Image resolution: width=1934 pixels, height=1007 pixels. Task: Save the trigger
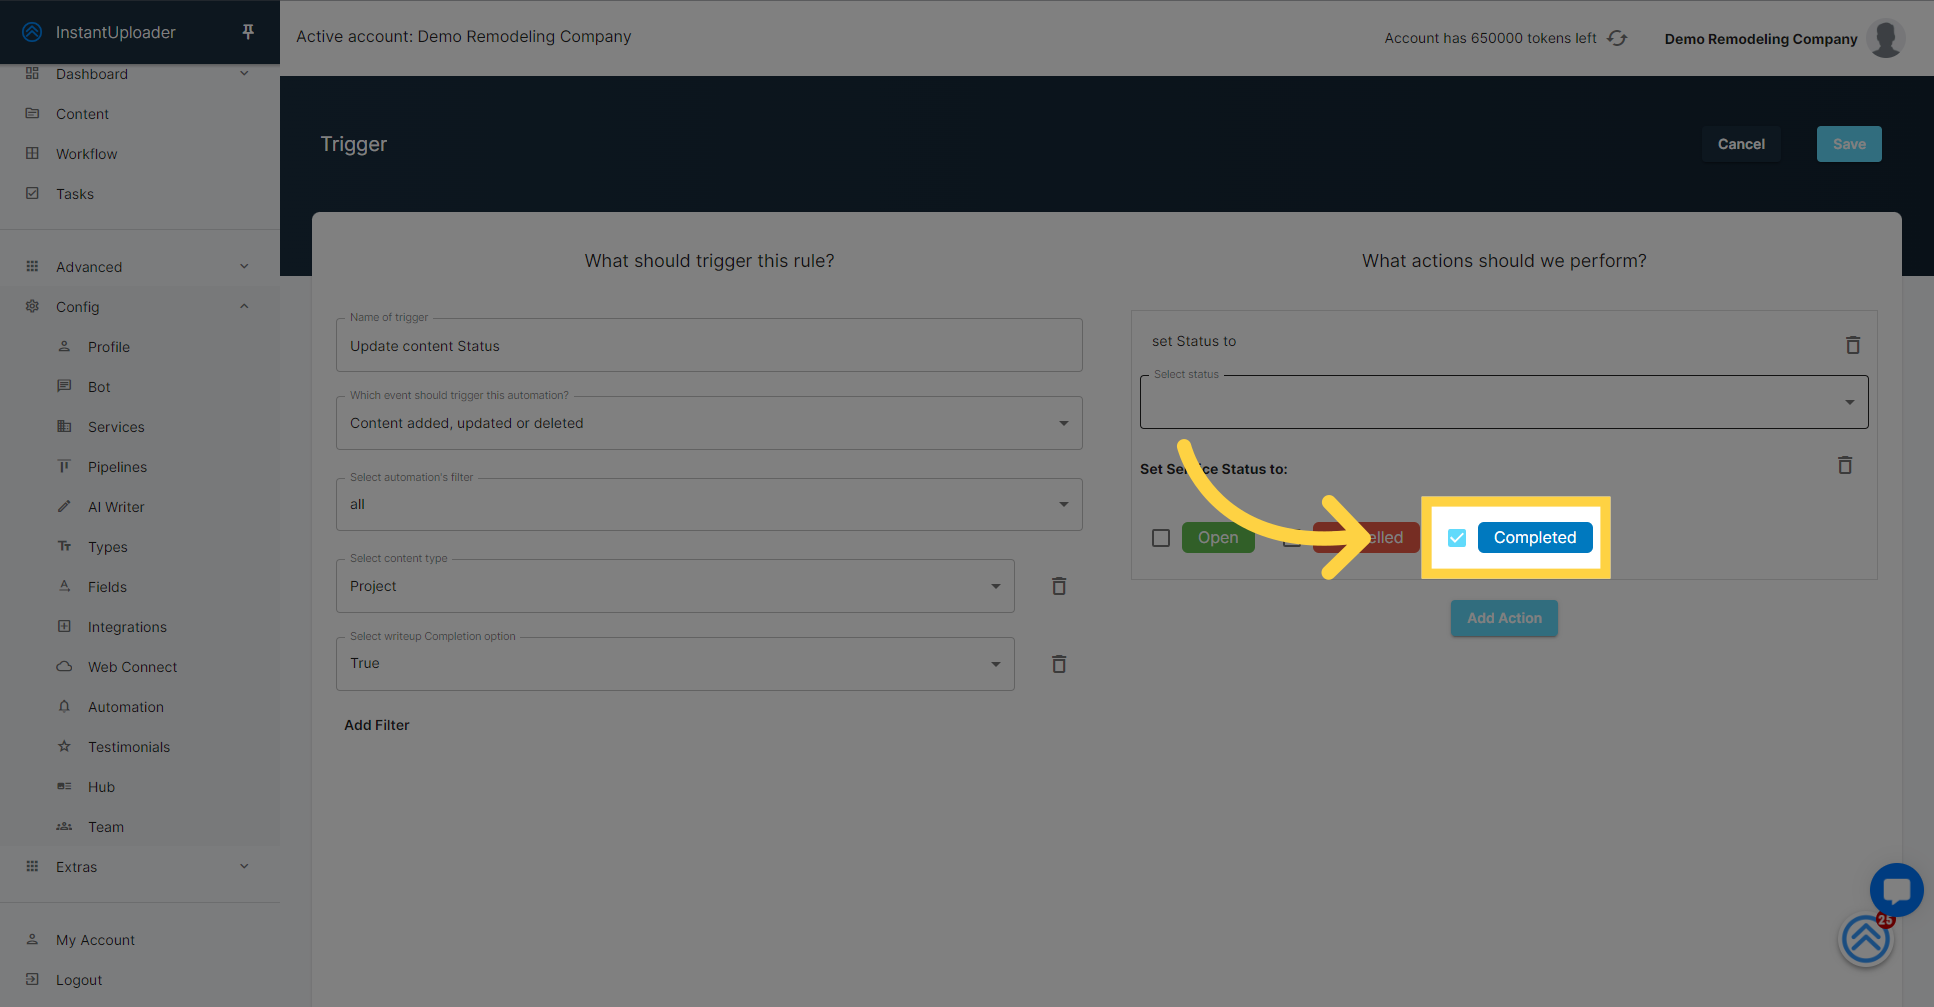coord(1849,144)
